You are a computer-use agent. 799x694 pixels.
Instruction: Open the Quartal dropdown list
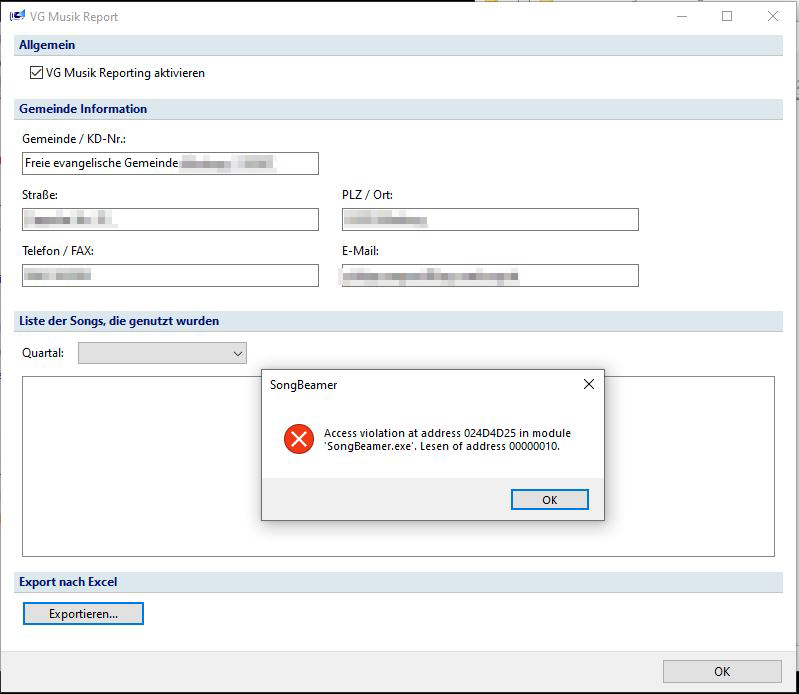162,353
